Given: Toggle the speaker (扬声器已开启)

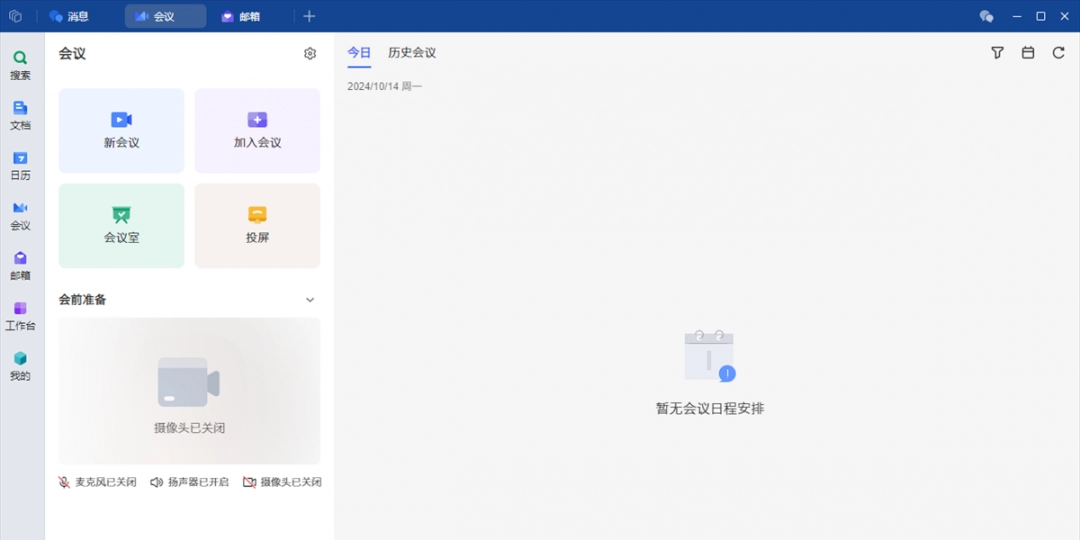Looking at the screenshot, I should (x=189, y=482).
